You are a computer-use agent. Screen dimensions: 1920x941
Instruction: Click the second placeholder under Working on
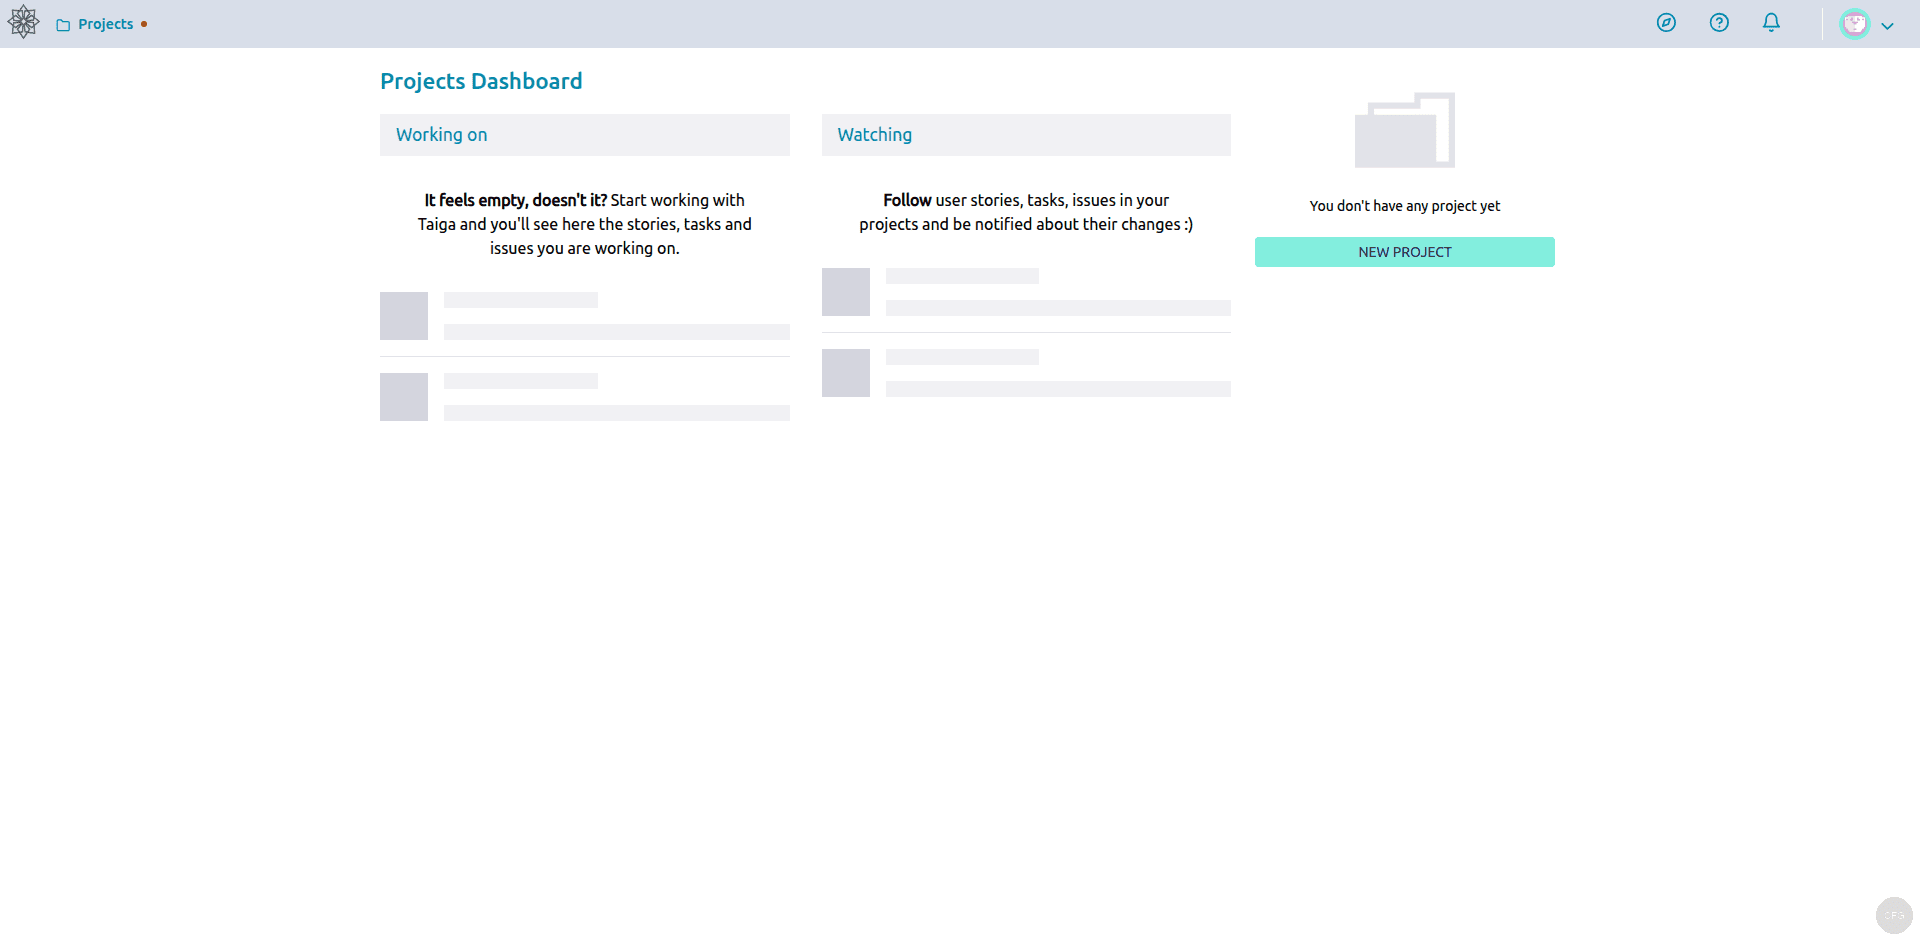click(403, 396)
